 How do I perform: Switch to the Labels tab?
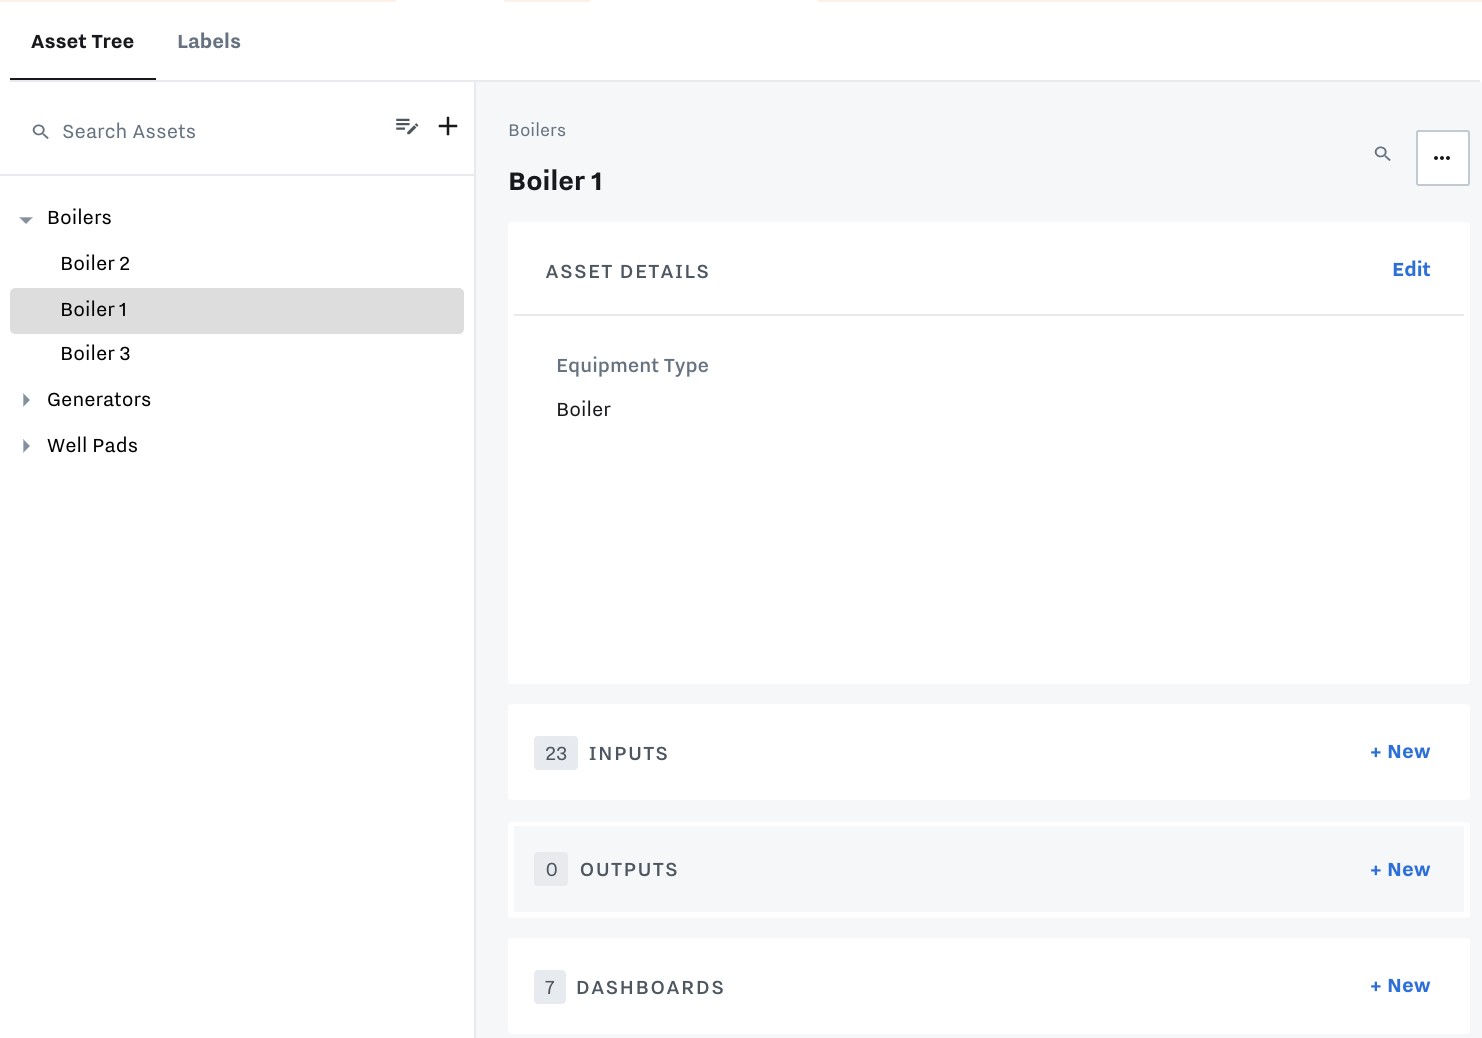[209, 41]
